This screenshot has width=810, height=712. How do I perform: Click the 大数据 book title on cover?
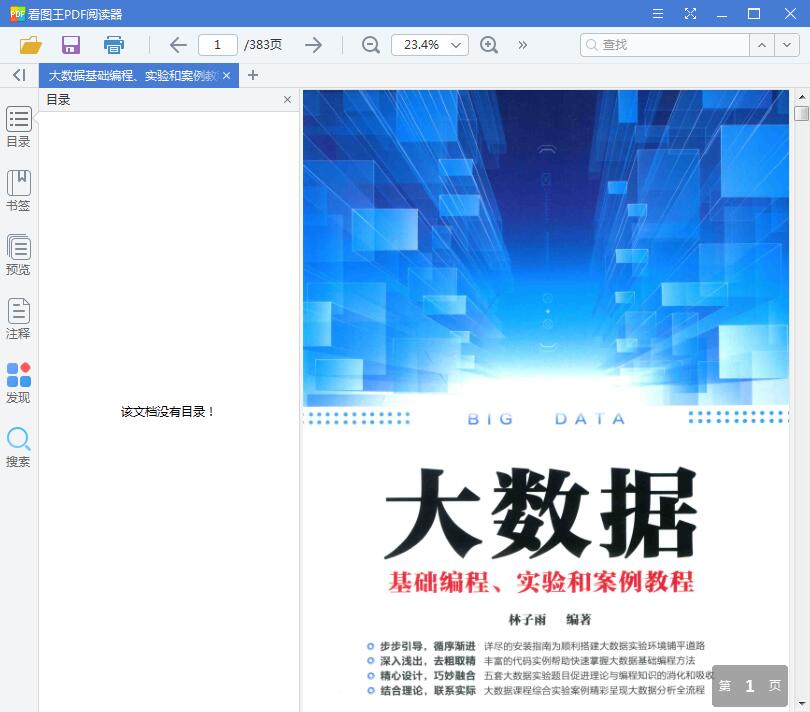tap(541, 513)
